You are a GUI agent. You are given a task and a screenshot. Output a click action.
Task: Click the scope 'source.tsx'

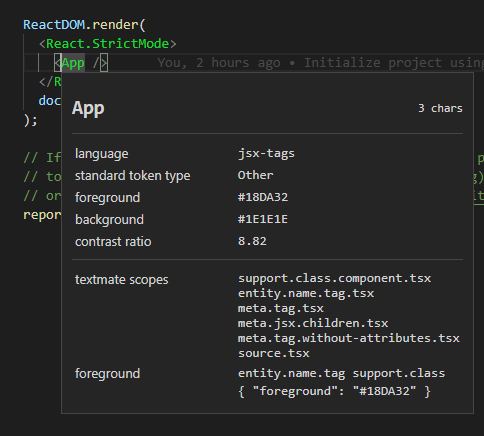pyautogui.click(x=274, y=353)
